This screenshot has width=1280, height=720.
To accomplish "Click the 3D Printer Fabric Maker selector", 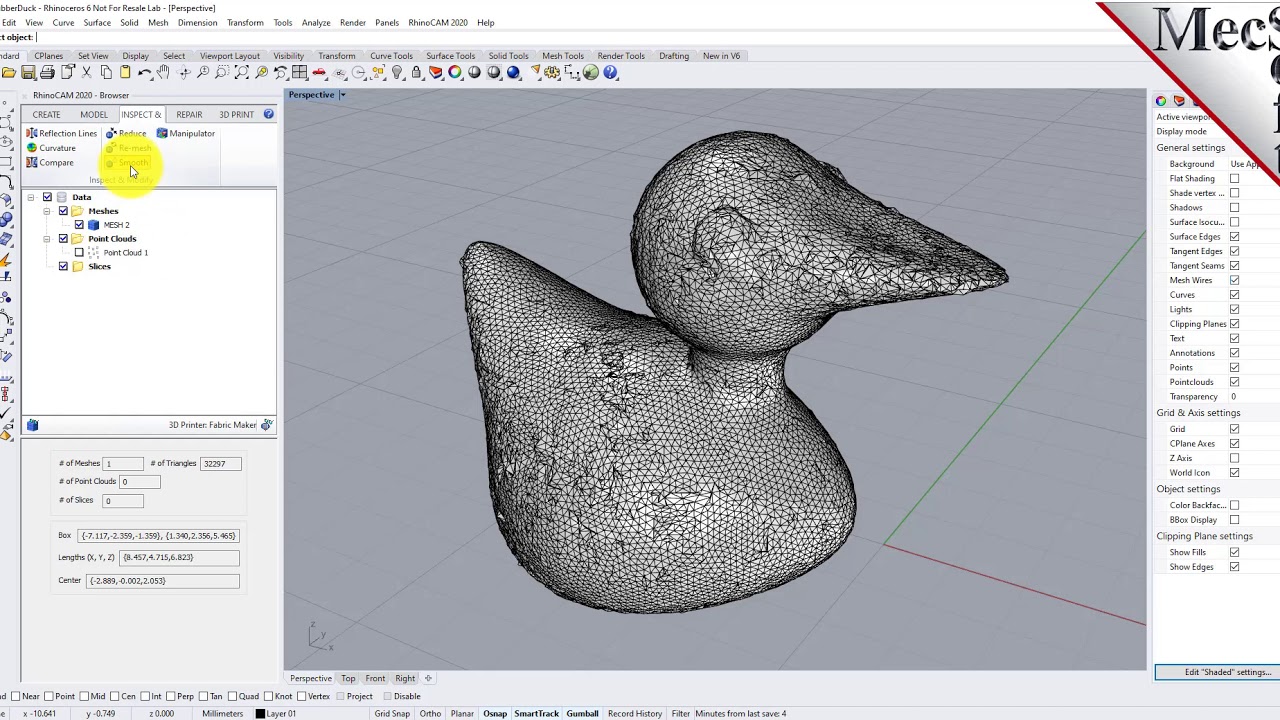I will [220, 425].
